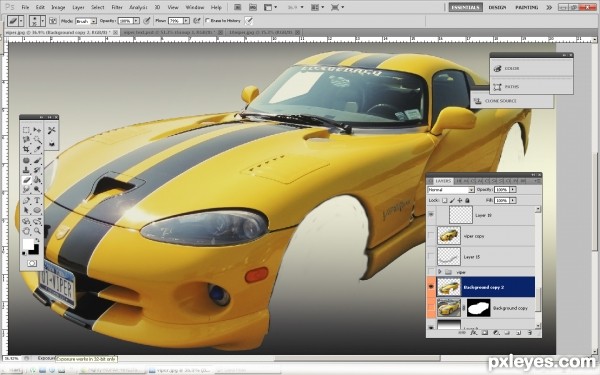
Task: Switch to the viper.jpg document tab
Action: click(x=61, y=33)
